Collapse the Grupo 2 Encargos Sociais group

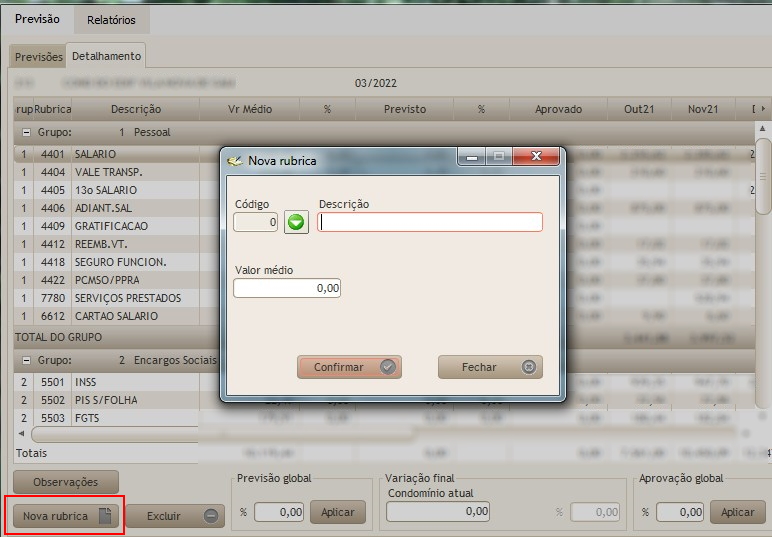(24, 360)
